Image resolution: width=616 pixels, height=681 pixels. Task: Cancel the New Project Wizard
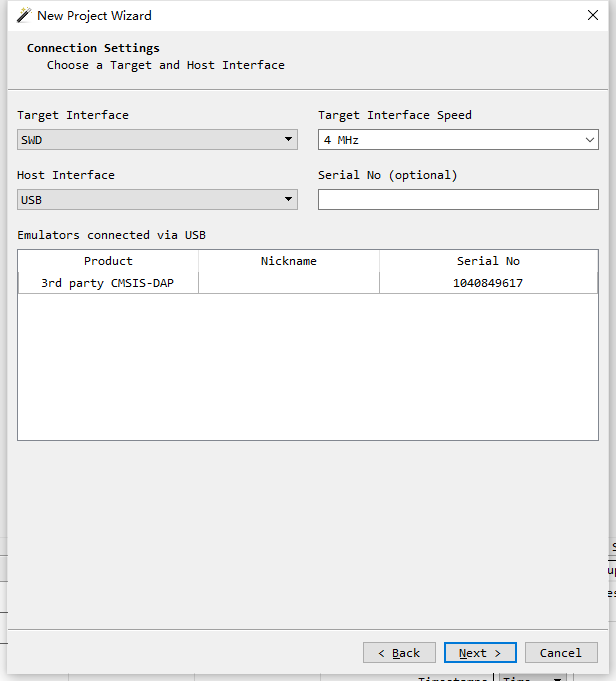[x=561, y=653]
